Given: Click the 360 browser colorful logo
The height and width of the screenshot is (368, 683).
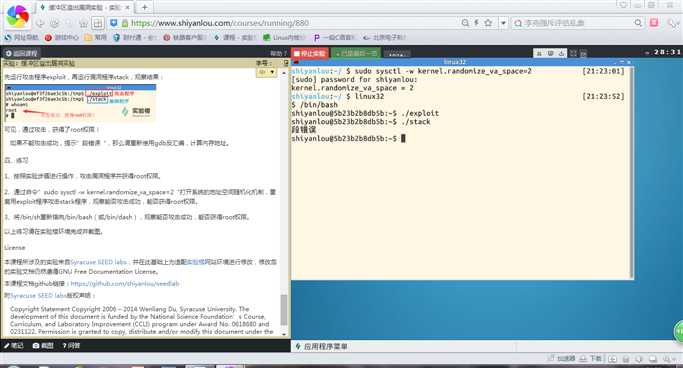Looking at the screenshot, I should [17, 17].
